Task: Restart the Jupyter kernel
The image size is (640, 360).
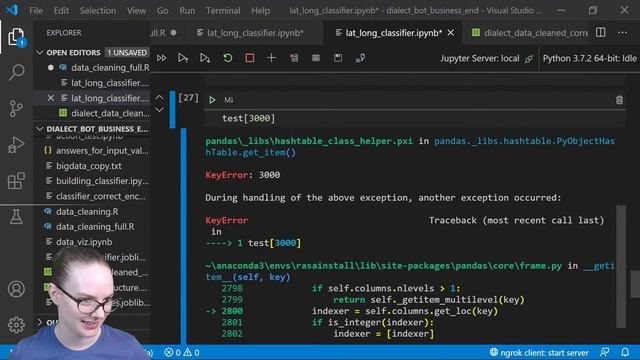Action: pos(228,58)
